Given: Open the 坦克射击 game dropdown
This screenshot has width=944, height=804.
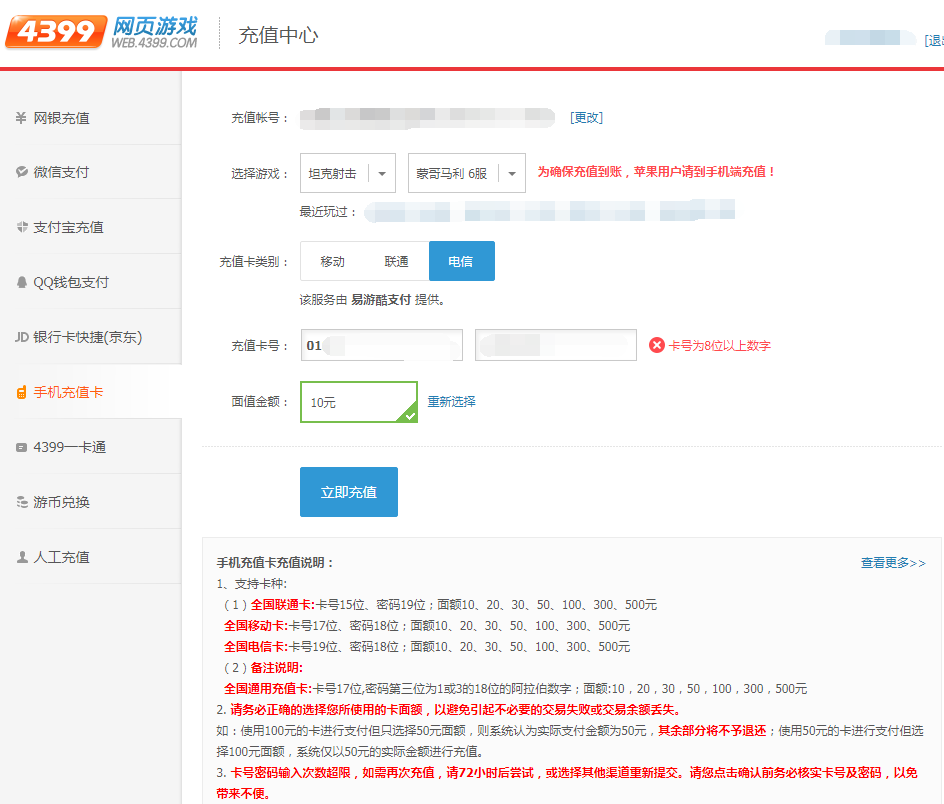Looking at the screenshot, I should [x=348, y=173].
